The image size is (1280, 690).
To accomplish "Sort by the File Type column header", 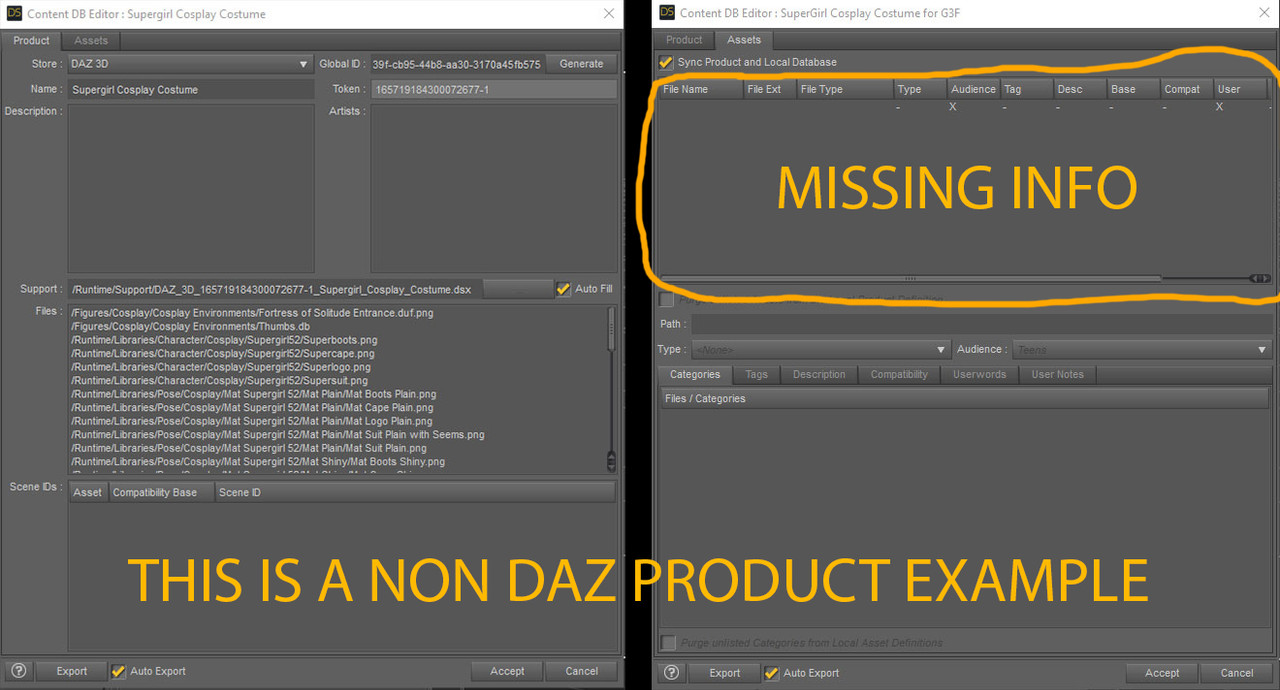I will [x=844, y=89].
